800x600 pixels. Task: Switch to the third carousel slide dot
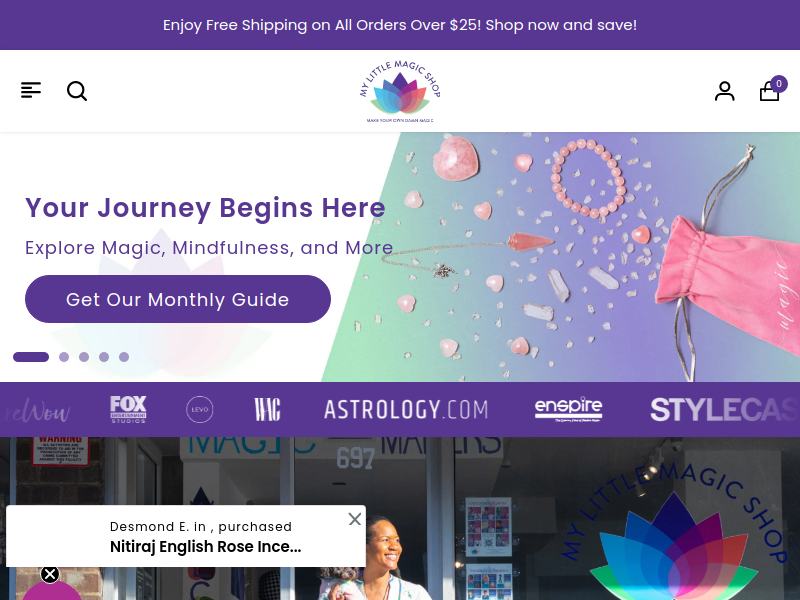pyautogui.click(x=84, y=357)
